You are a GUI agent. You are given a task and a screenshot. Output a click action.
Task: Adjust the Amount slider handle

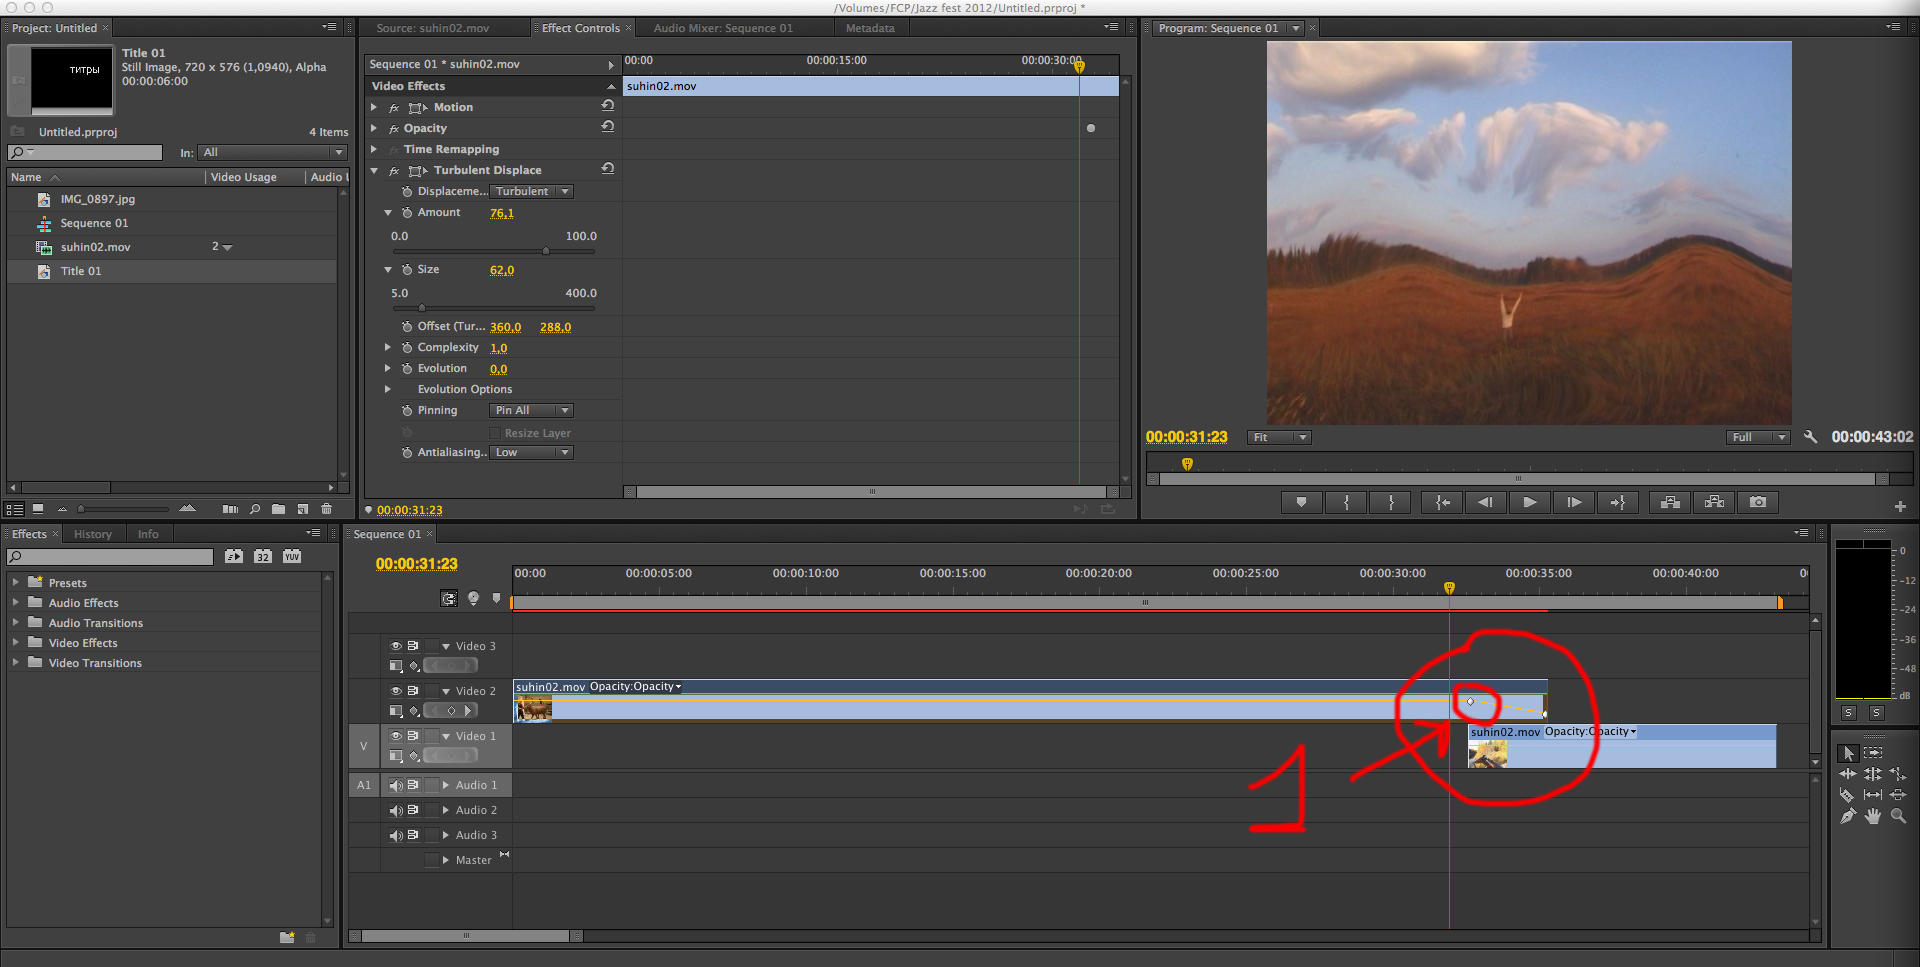coord(545,250)
